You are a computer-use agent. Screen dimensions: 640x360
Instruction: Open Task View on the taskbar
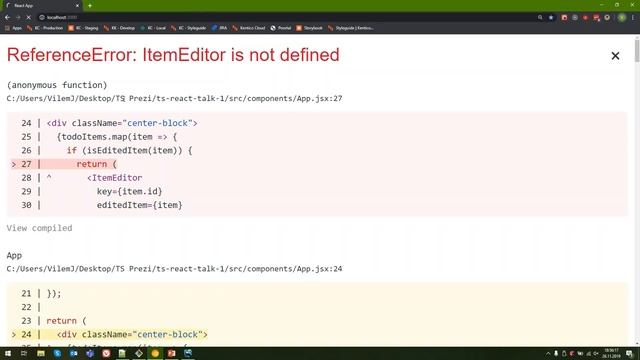24,353
